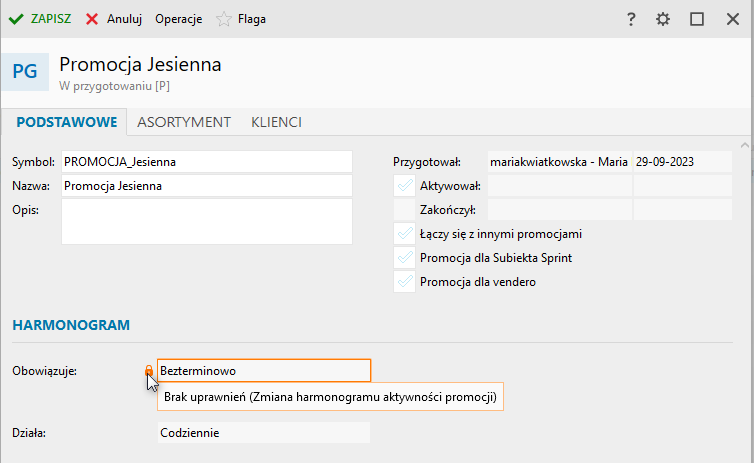Click the orange lock icon beside Obowiązuje
The width and height of the screenshot is (754, 463).
(x=150, y=371)
